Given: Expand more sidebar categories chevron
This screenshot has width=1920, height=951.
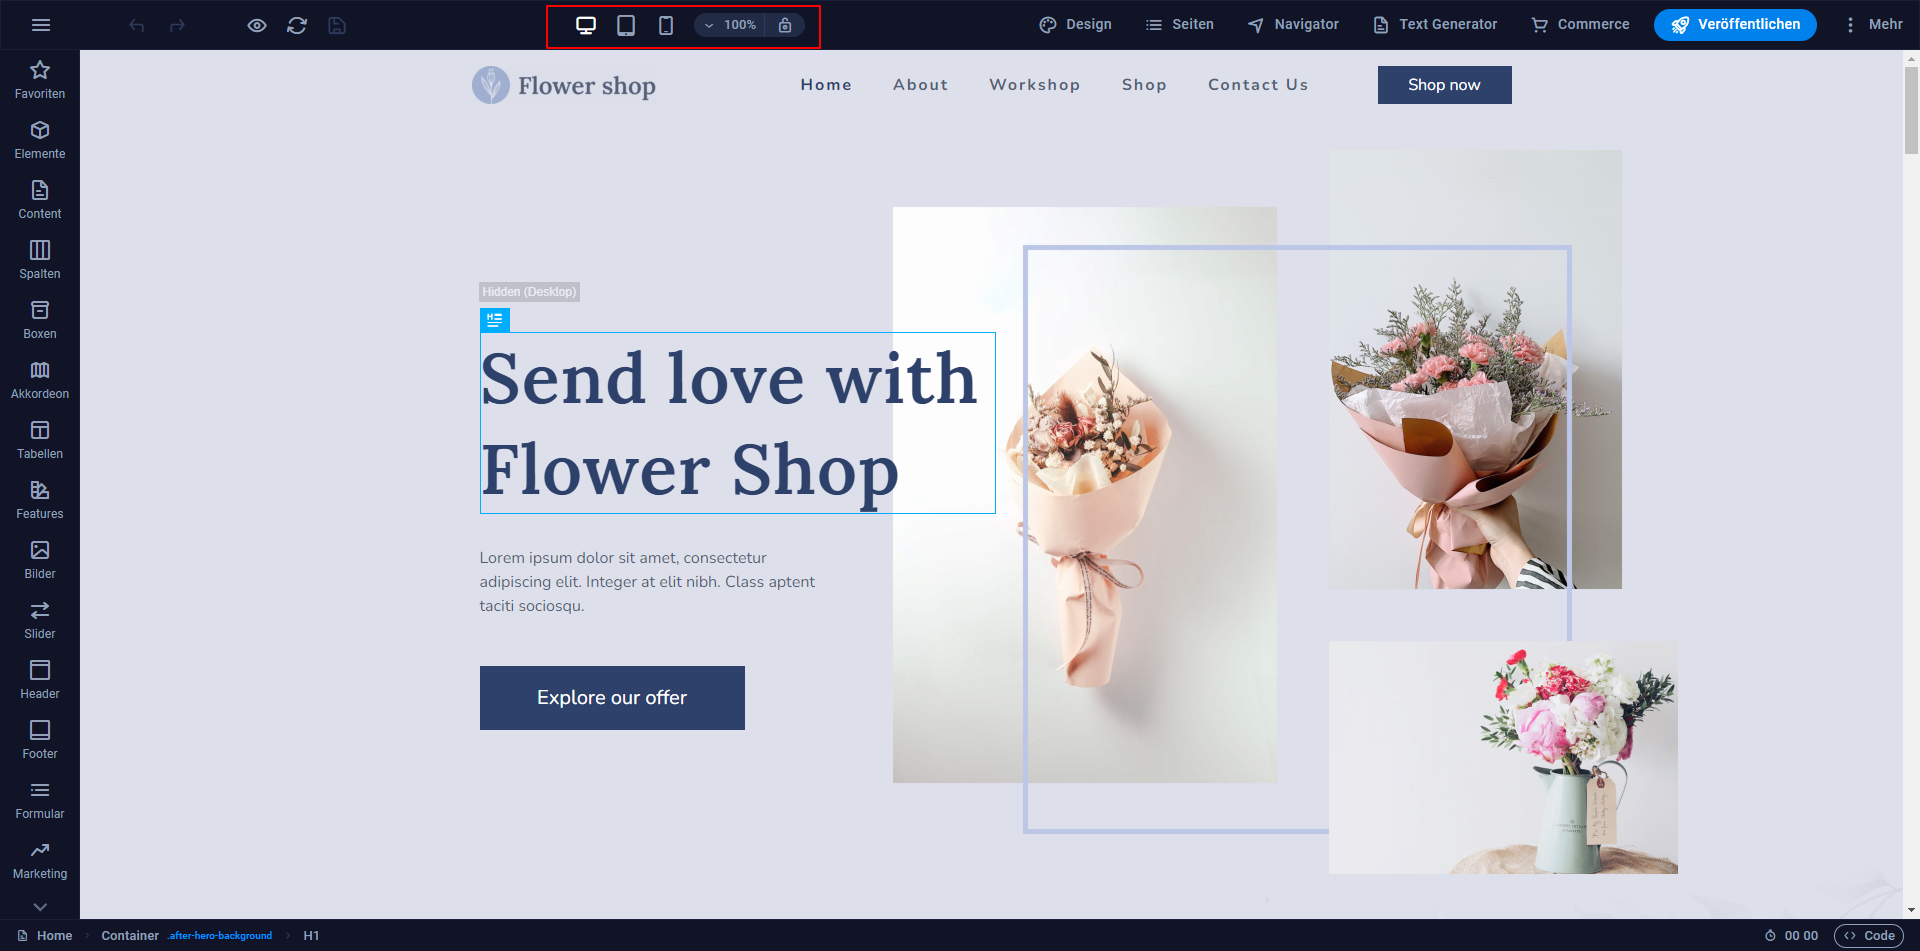Looking at the screenshot, I should click(40, 907).
